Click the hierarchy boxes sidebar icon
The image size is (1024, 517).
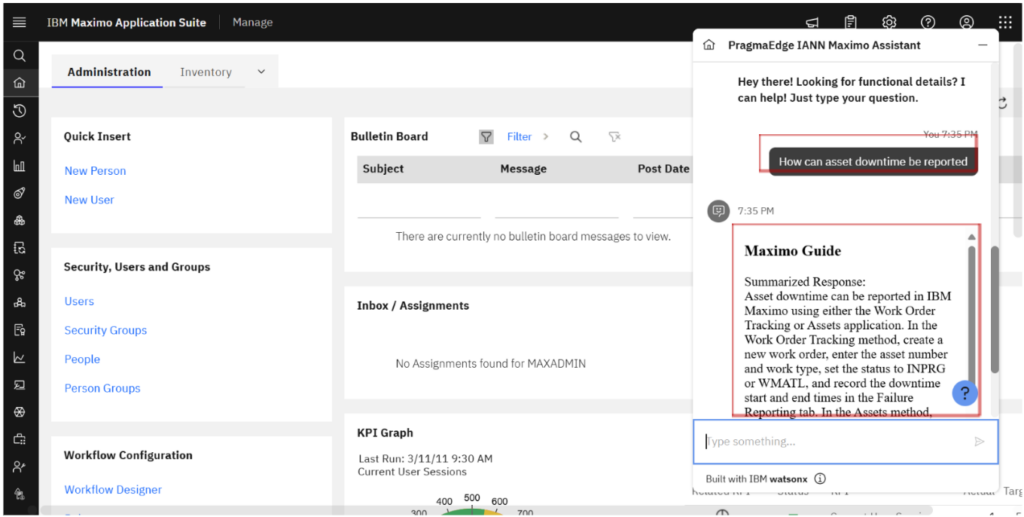click(x=19, y=303)
